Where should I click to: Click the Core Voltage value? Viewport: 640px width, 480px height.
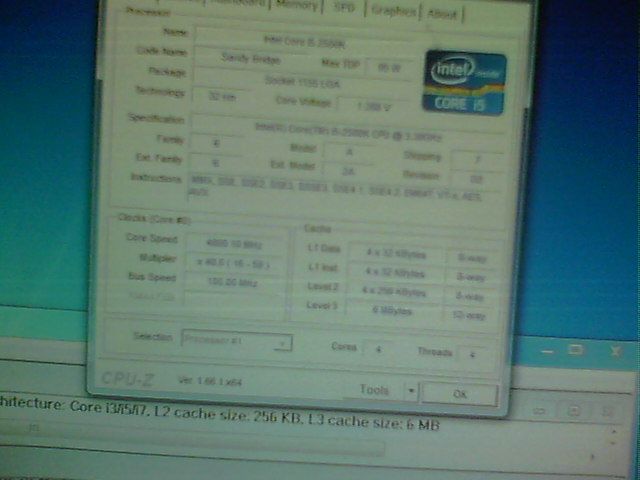click(374, 107)
